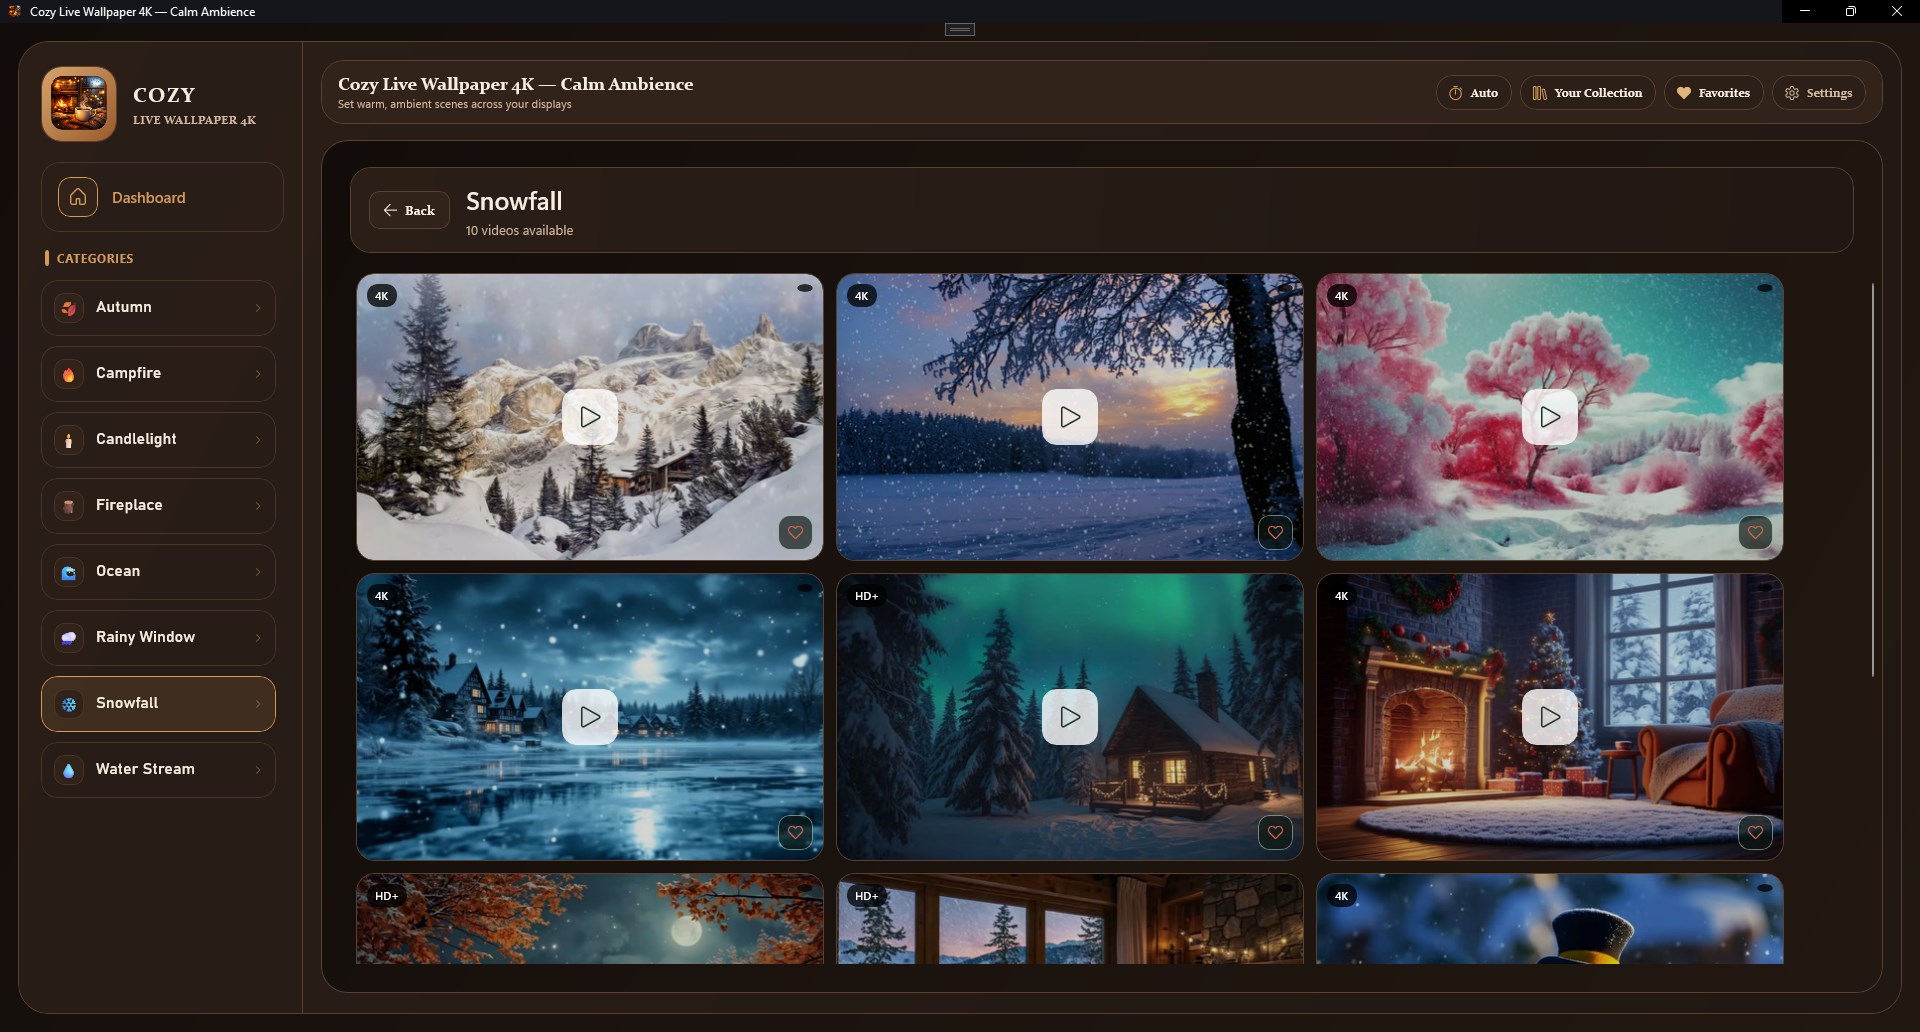Click the gear icon beside Settings

click(x=1792, y=93)
